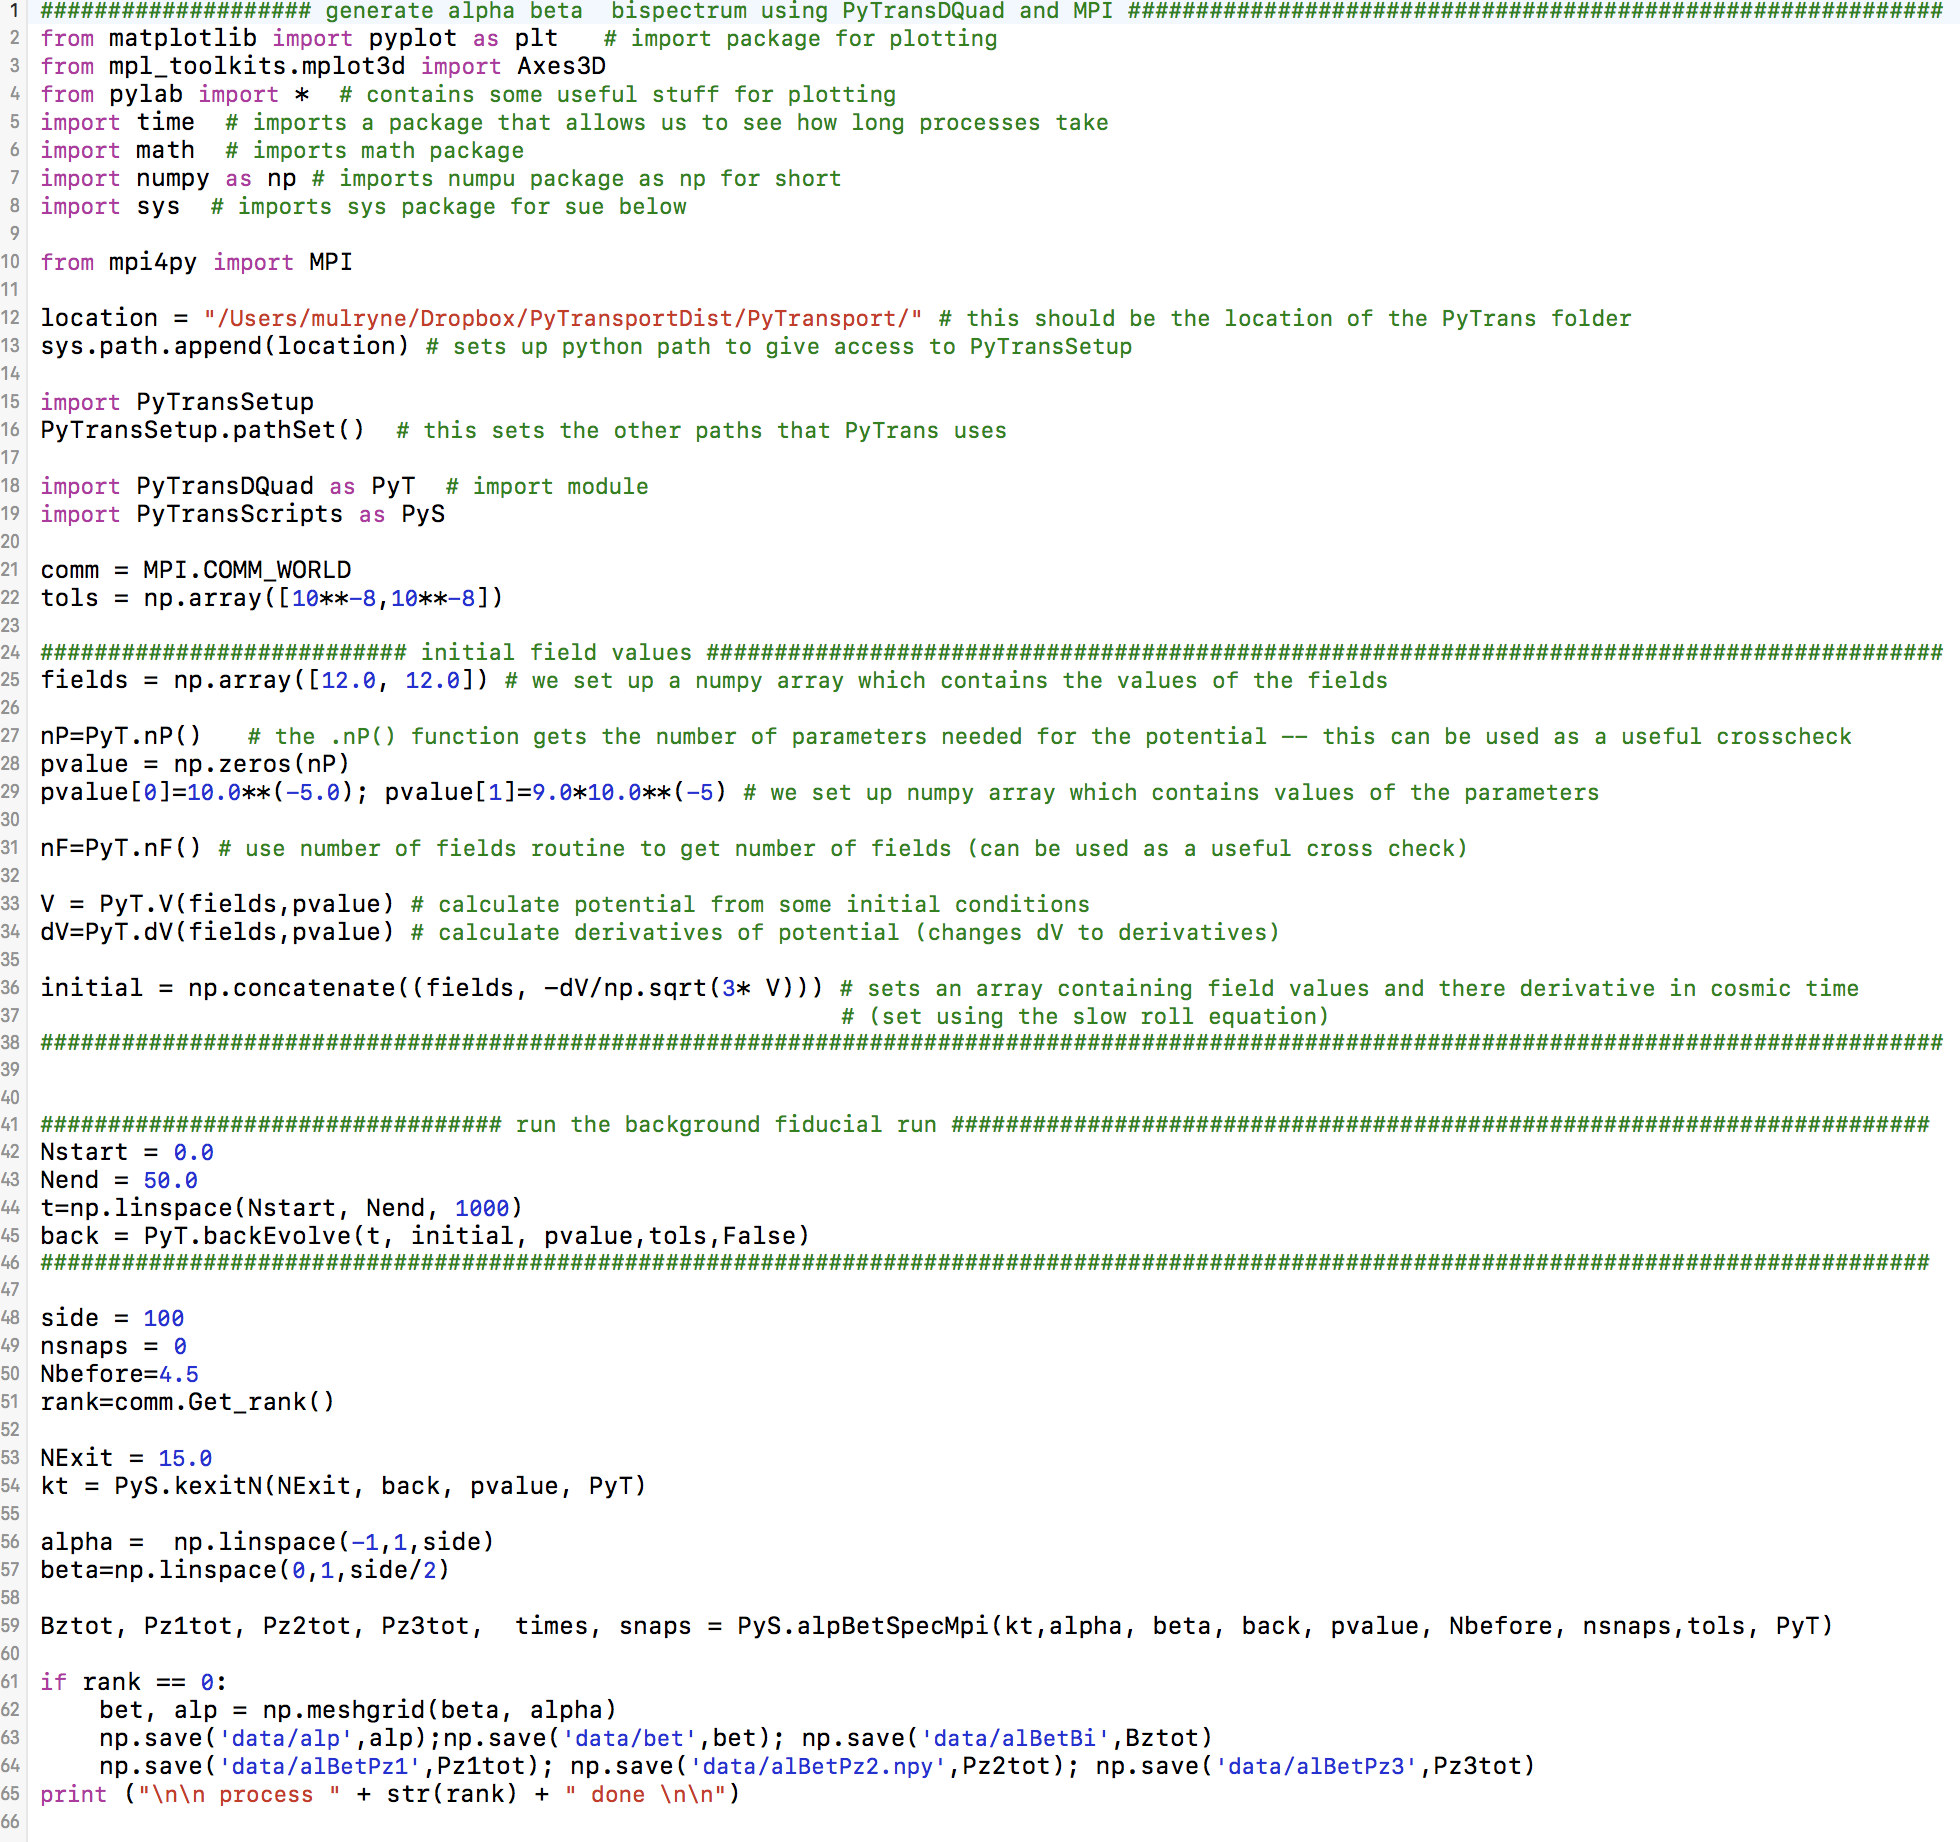Click the 'nsnaps = 0' line
The height and width of the screenshot is (1842, 1960).
[114, 1346]
